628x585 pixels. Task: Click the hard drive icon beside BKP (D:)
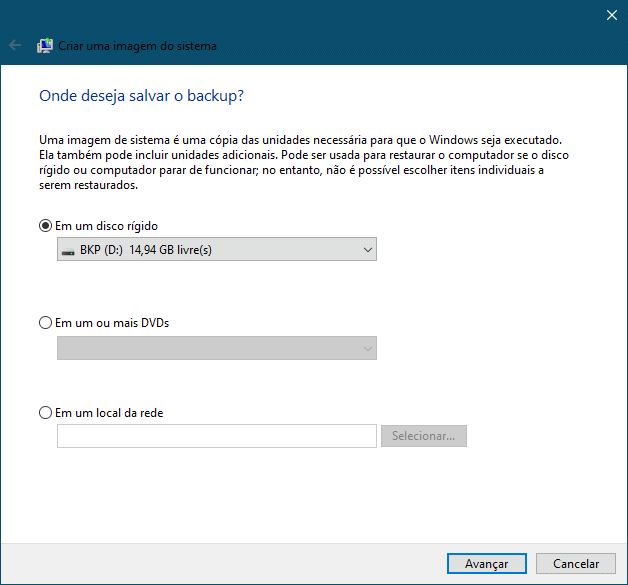point(68,250)
